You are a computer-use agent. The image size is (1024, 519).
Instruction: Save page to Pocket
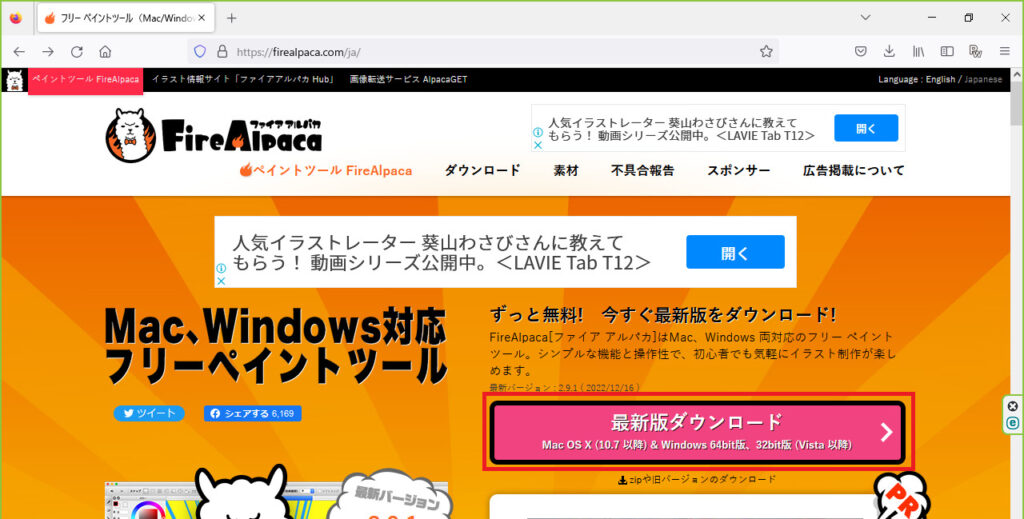coord(861,52)
